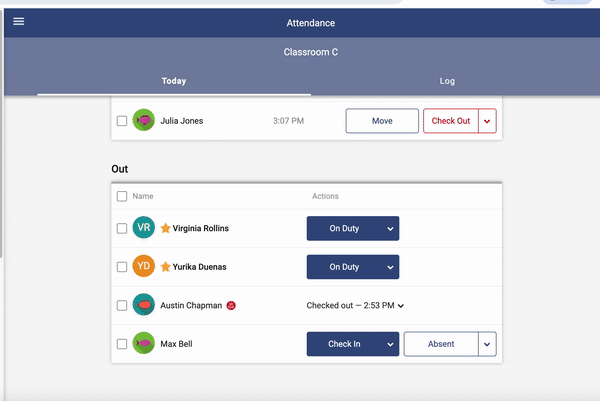
Task: Click Julia Jones's fish avatar
Action: coord(143,120)
